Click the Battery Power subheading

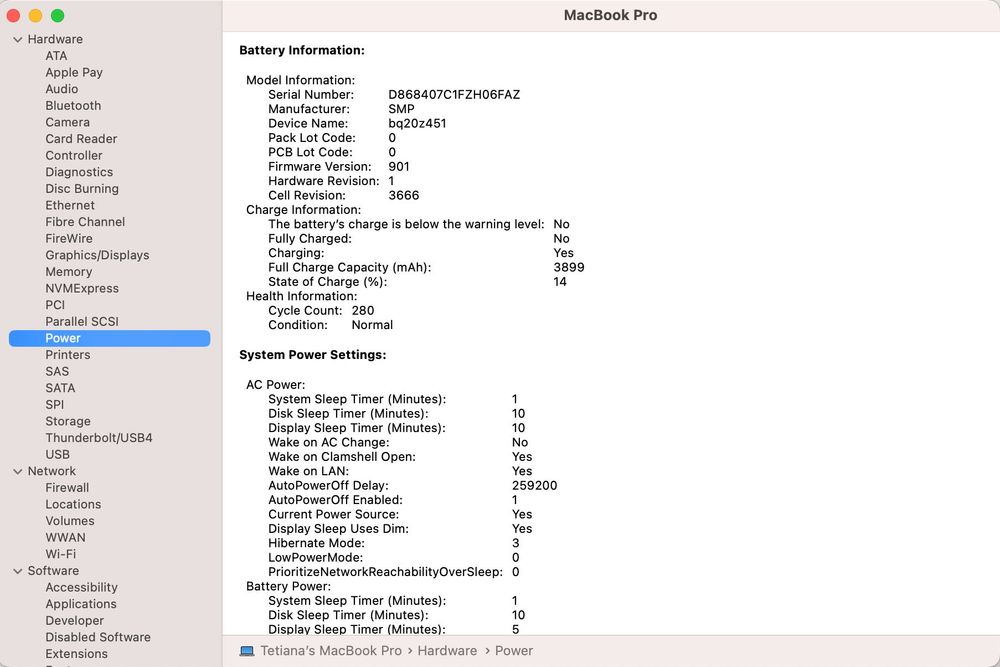[x=288, y=587]
